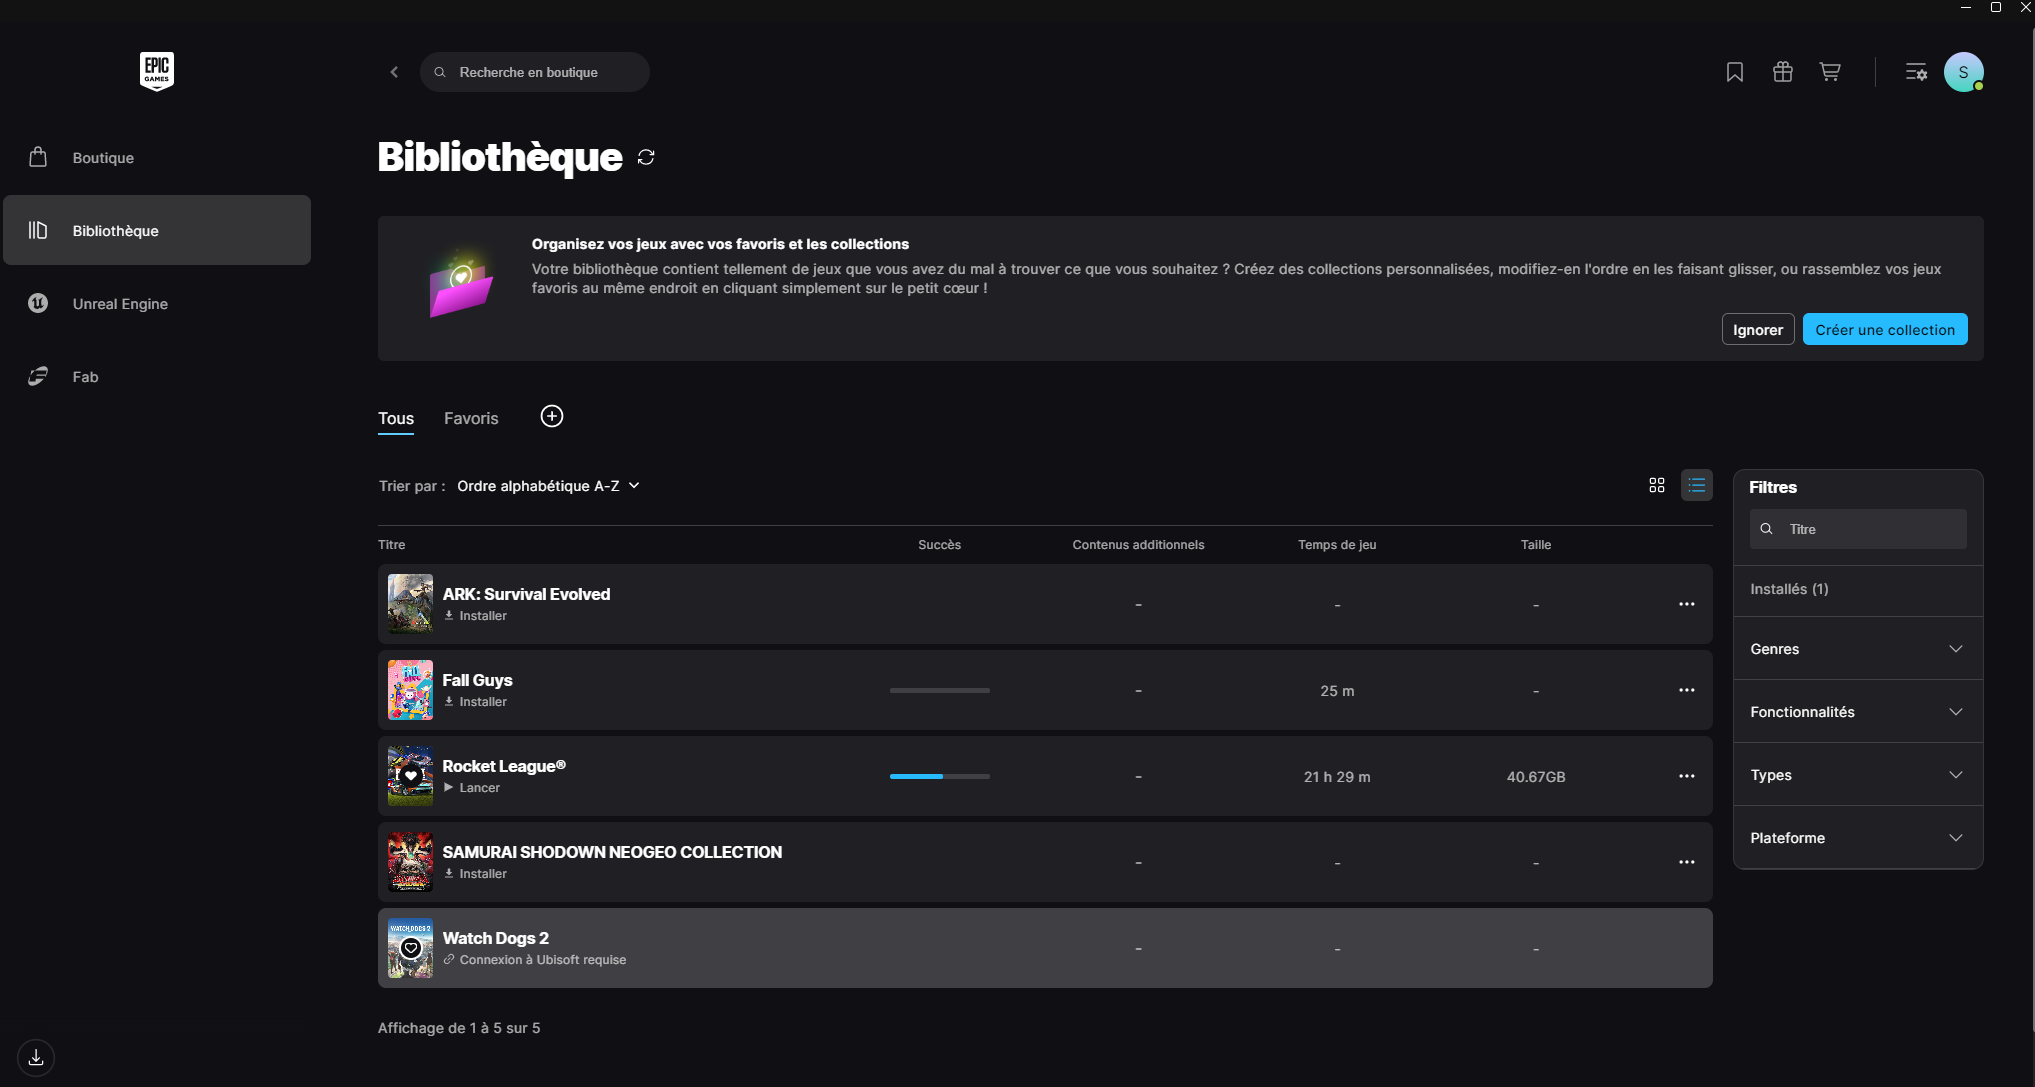Launch Rocket League via Lancer
Image resolution: width=2035 pixels, height=1087 pixels.
472,788
